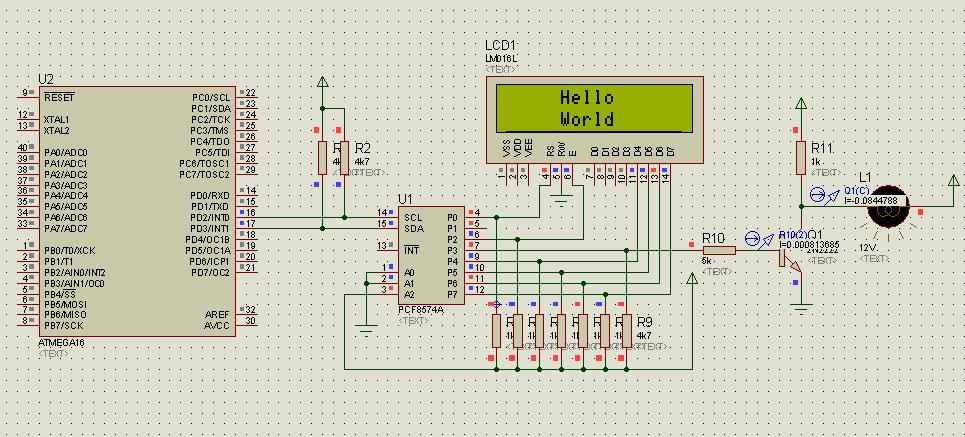This screenshot has width=965, height=437.
Task: Select the current probe on Q1(C)
Action: (823, 196)
